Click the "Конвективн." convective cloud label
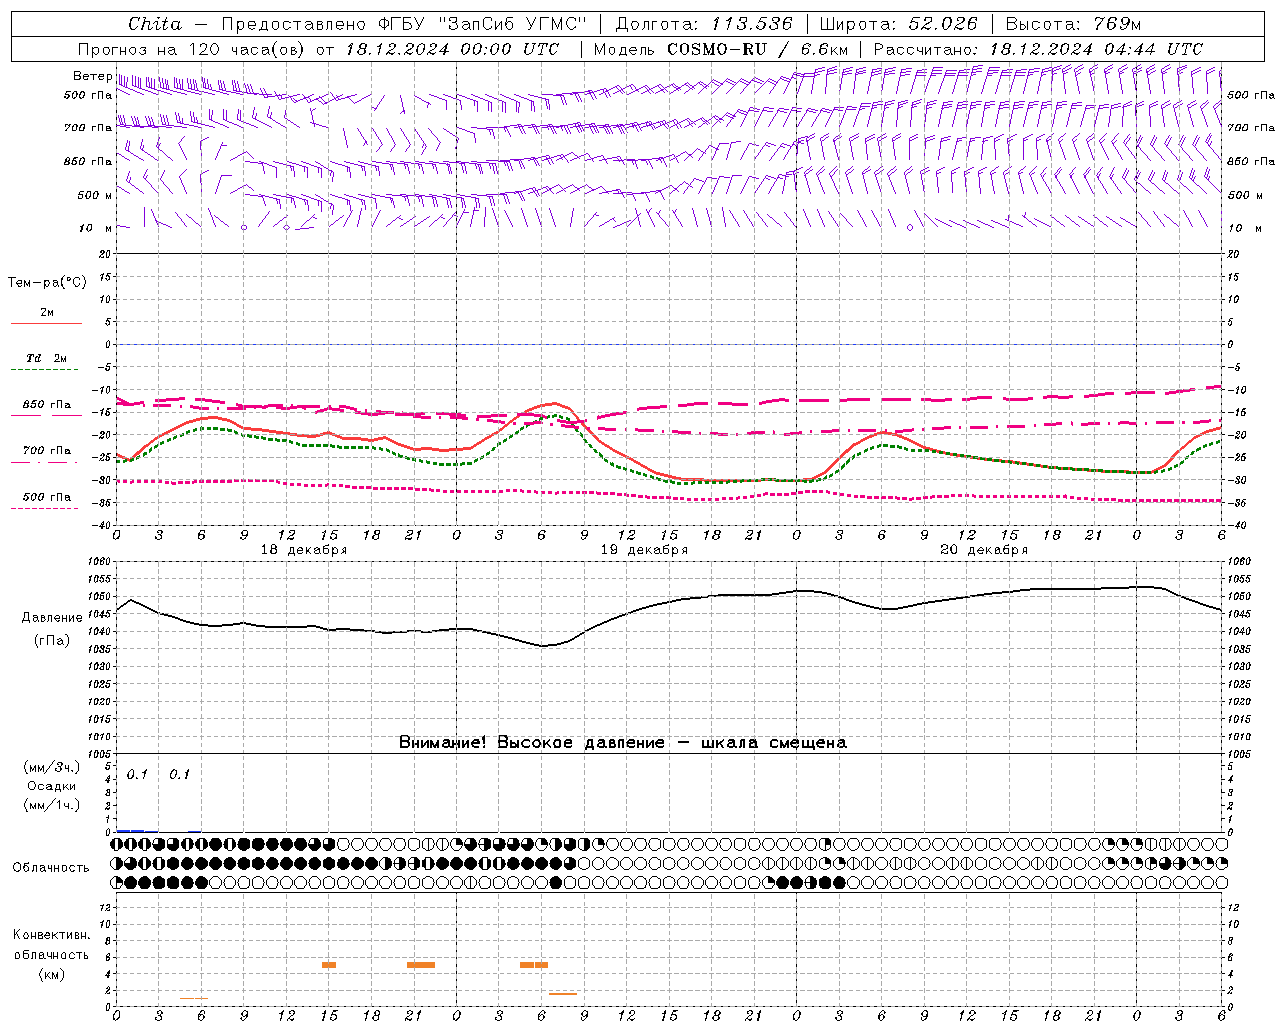1280x1024 pixels. (51, 935)
